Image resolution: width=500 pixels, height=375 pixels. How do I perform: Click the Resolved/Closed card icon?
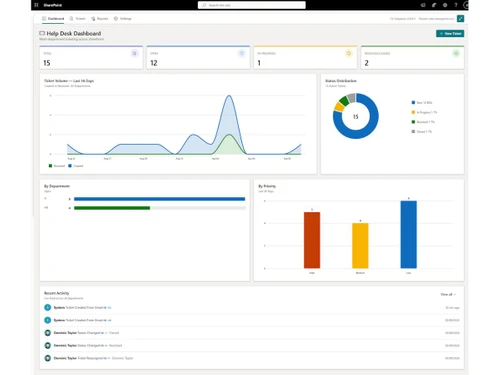[456, 53]
